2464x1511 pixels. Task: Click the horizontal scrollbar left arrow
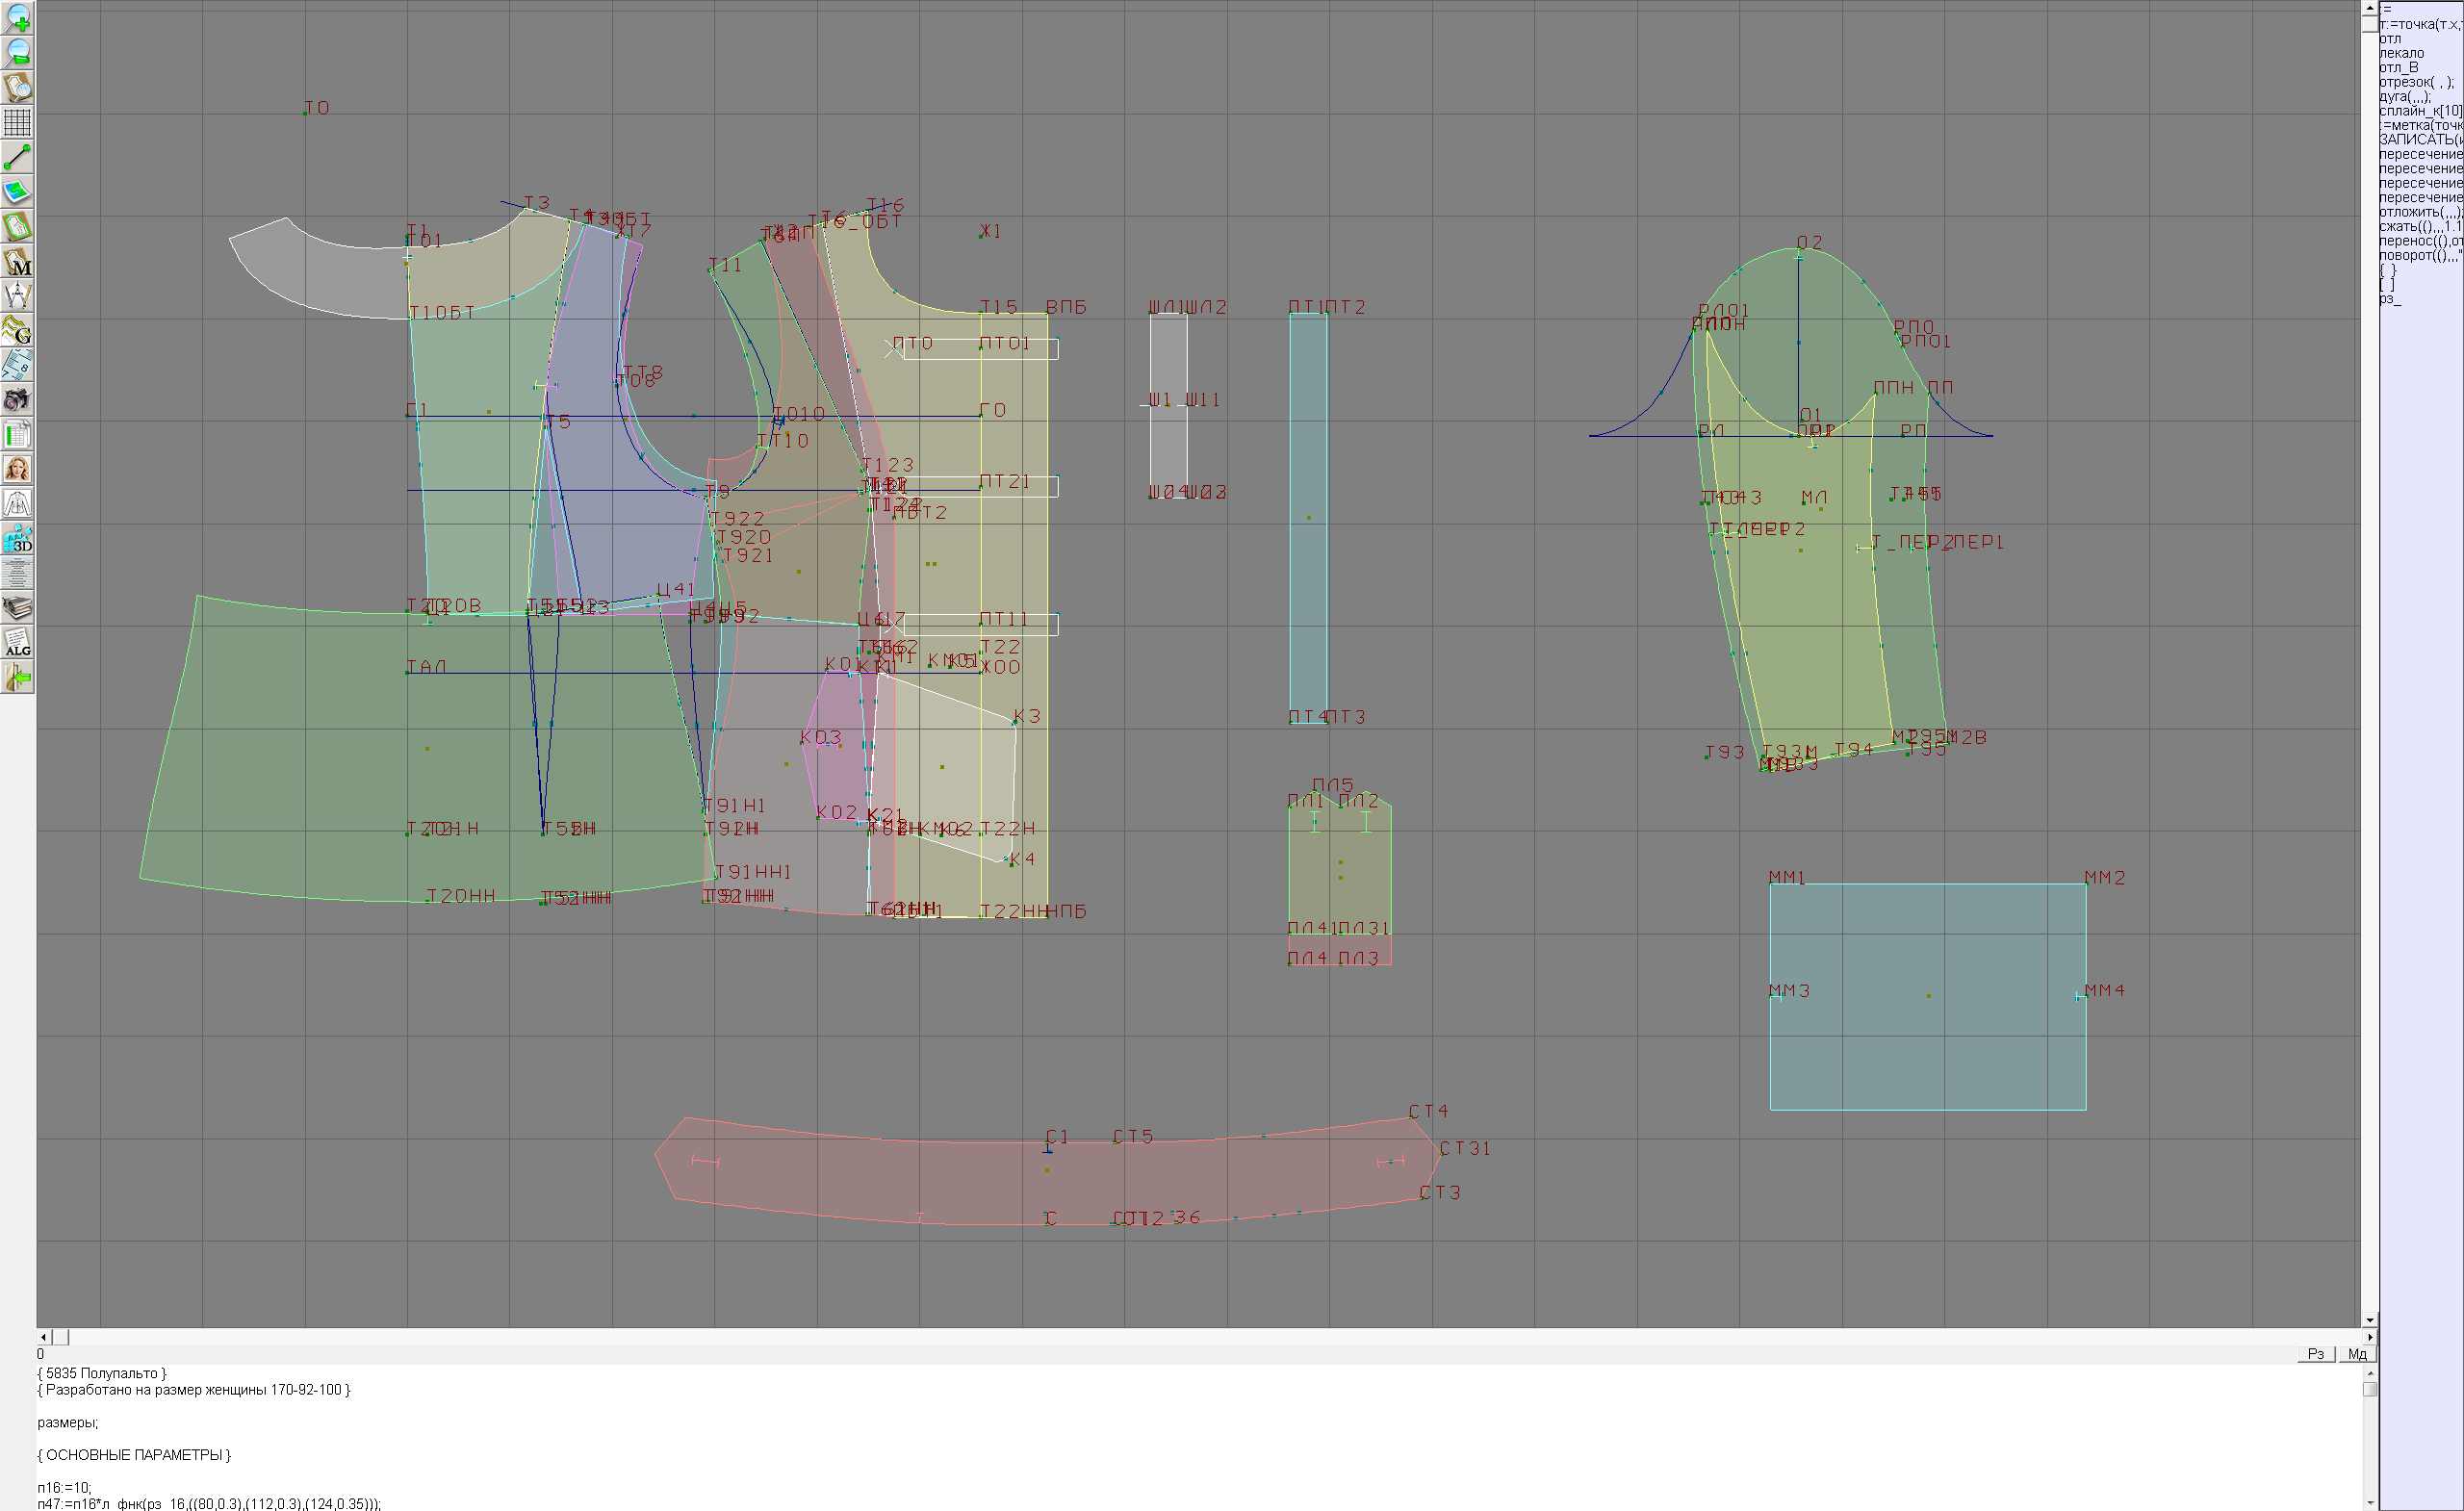[43, 1337]
